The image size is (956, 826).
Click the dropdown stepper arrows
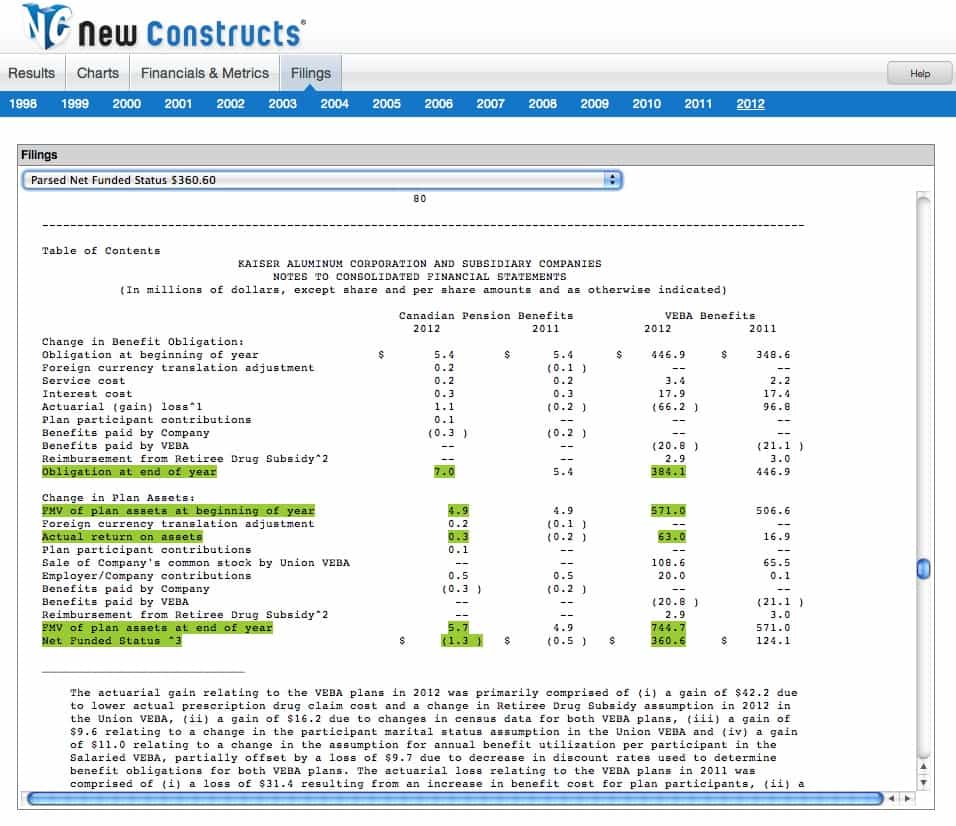[612, 180]
